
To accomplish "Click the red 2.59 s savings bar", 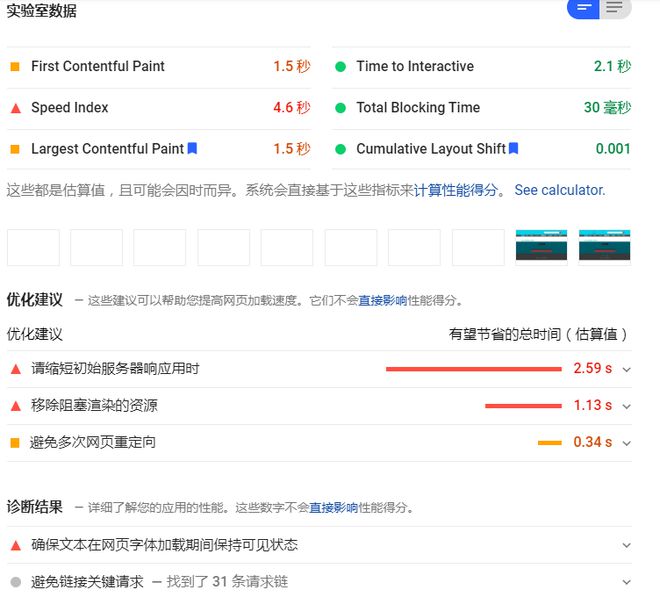I will pos(474,369).
